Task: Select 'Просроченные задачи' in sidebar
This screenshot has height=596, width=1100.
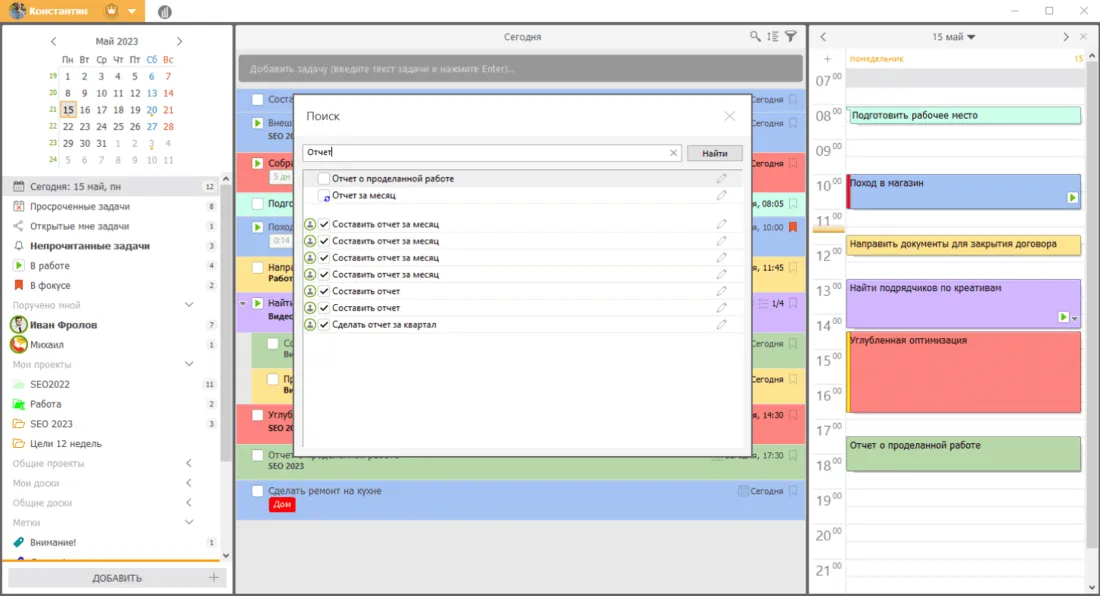Action: tap(80, 207)
